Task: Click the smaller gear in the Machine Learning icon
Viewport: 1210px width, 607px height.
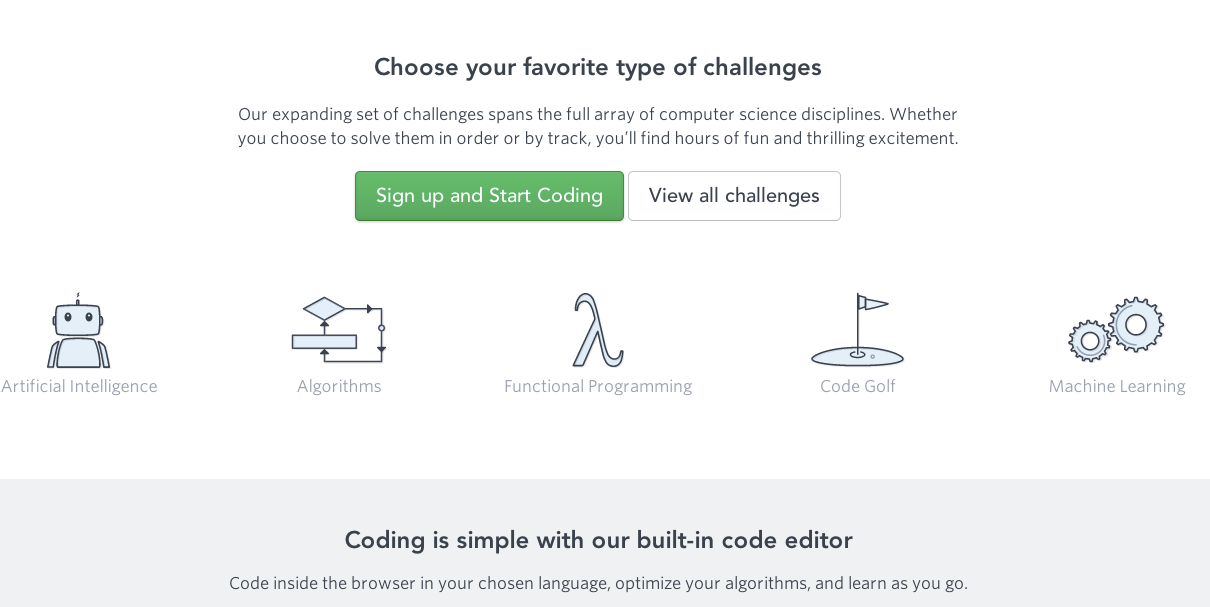Action: point(1089,341)
